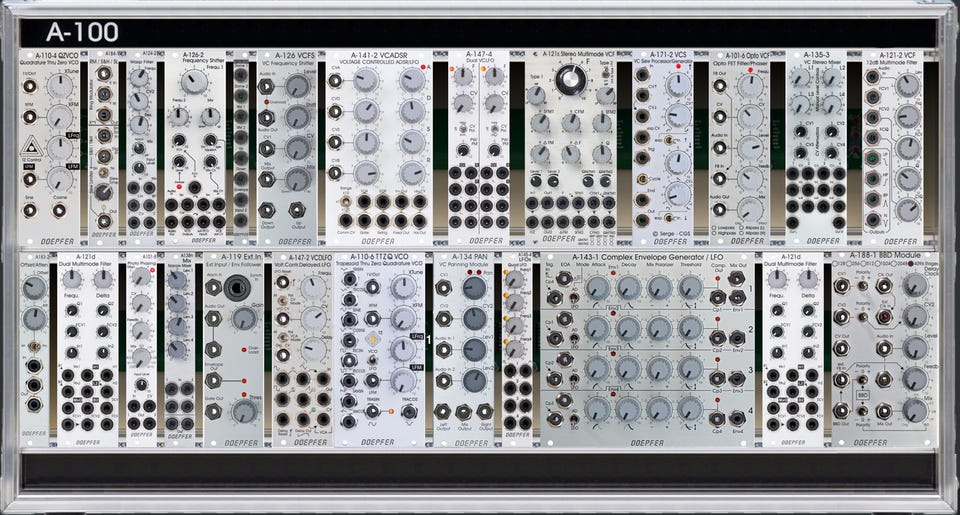This screenshot has height=515, width=960.
Task: Click the Audio In jack on A-101-6 Opto VCF
Action: [720, 148]
